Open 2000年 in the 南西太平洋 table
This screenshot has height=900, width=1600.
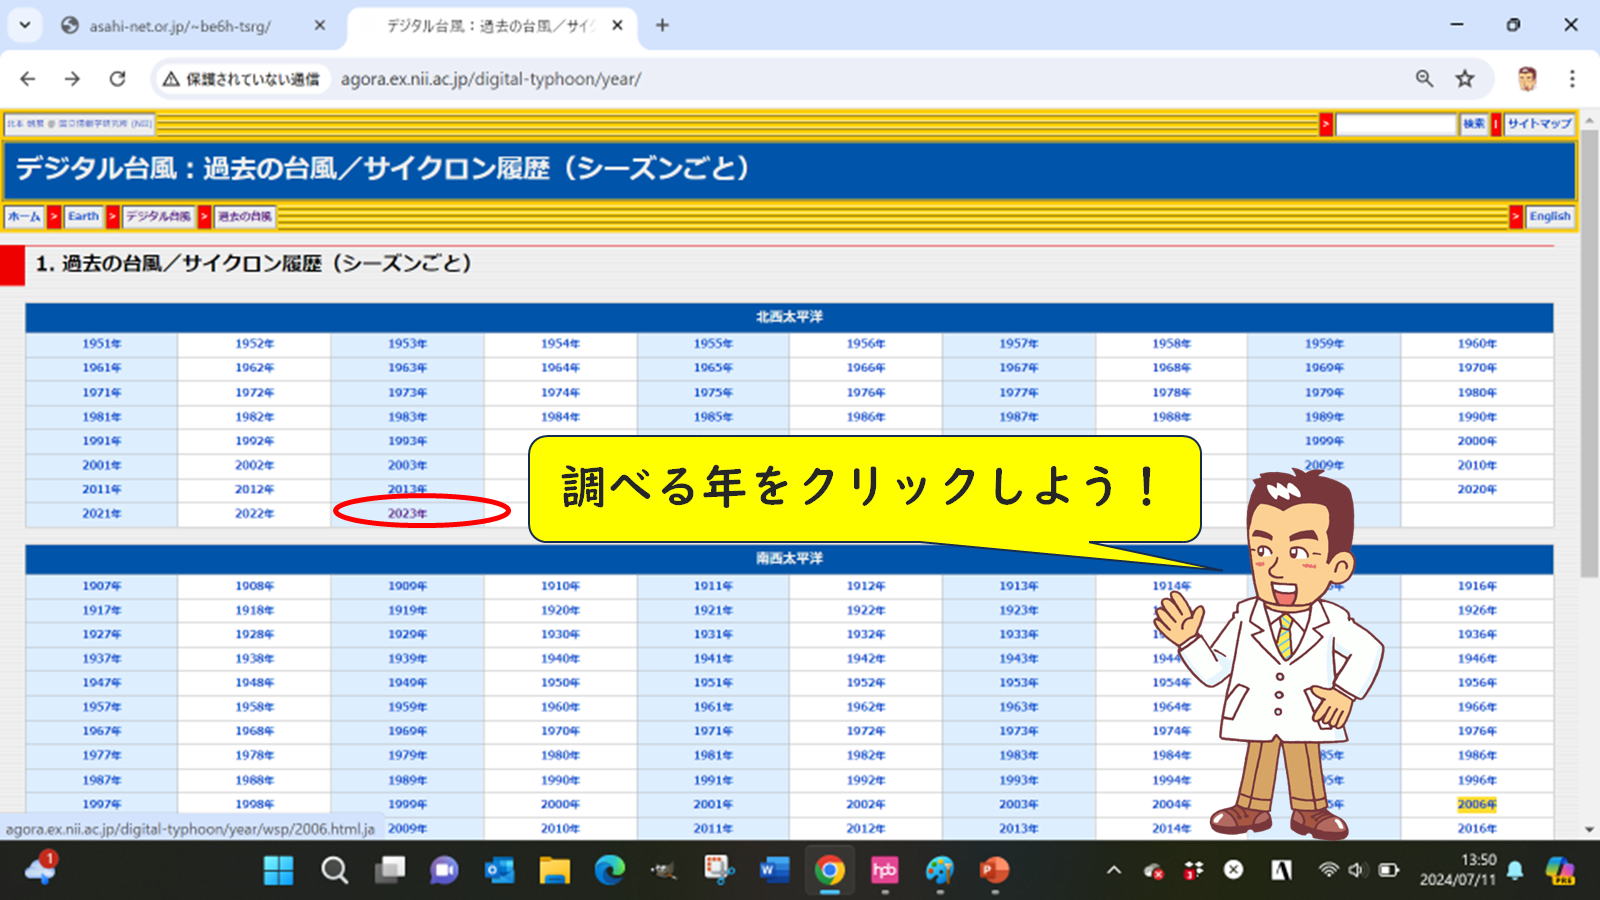560,804
